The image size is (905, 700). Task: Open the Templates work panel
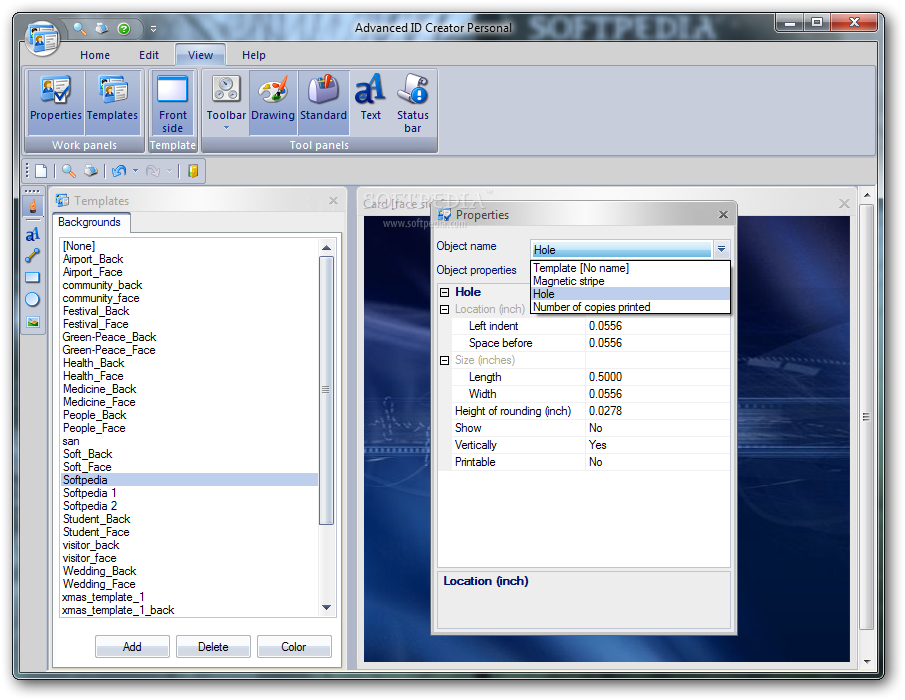[x=113, y=103]
